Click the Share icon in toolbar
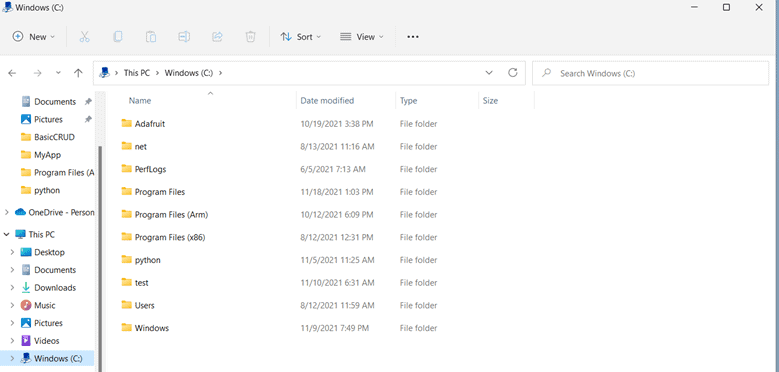Screen dimensions: 779x372 (x=217, y=37)
